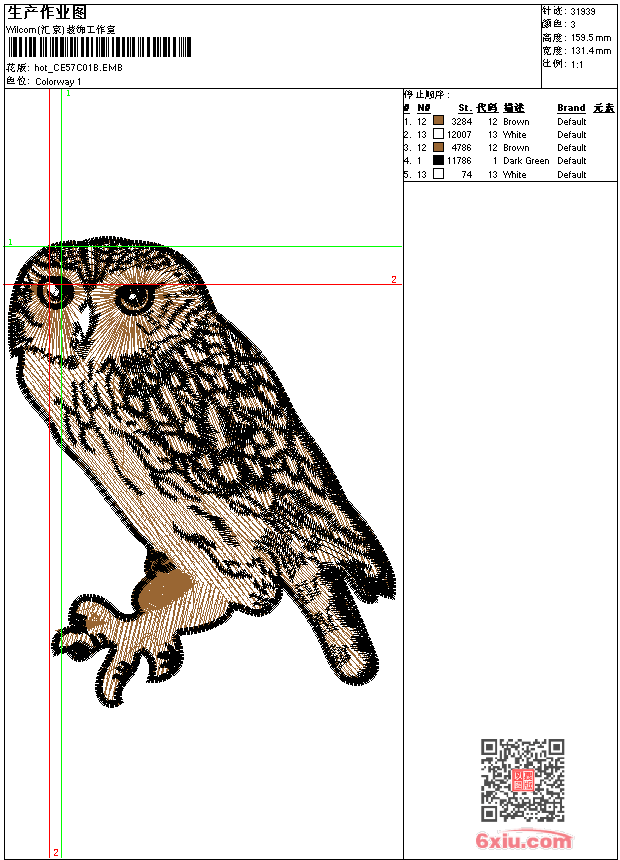The height and width of the screenshot is (860, 620).
Task: Click the red seal inside the QR code
Action: [522, 781]
